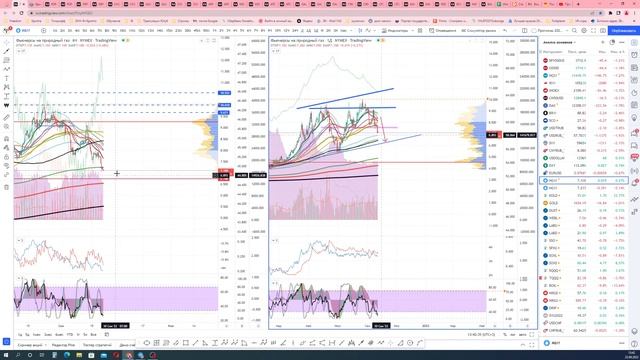Open alerts panel clock icon in right sidebar

(634, 55)
